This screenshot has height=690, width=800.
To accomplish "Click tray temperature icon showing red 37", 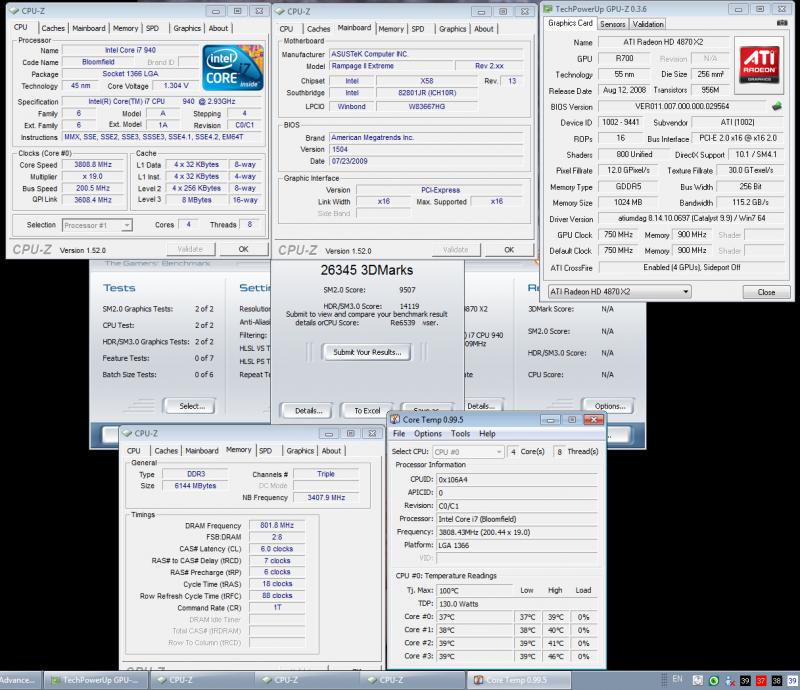I will (x=761, y=680).
